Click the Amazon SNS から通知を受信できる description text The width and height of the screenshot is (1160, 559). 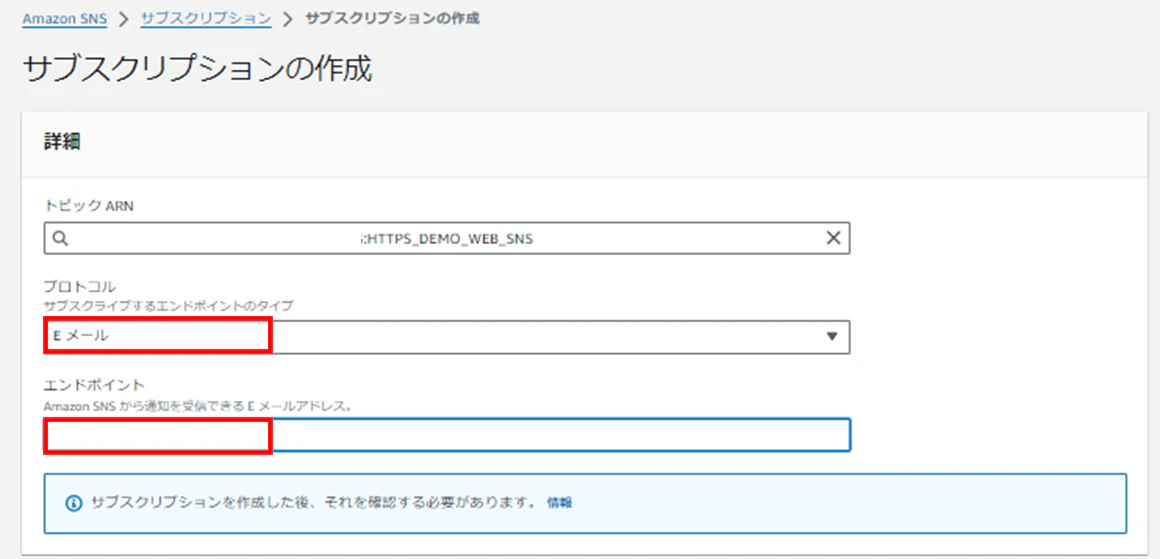click(x=198, y=406)
